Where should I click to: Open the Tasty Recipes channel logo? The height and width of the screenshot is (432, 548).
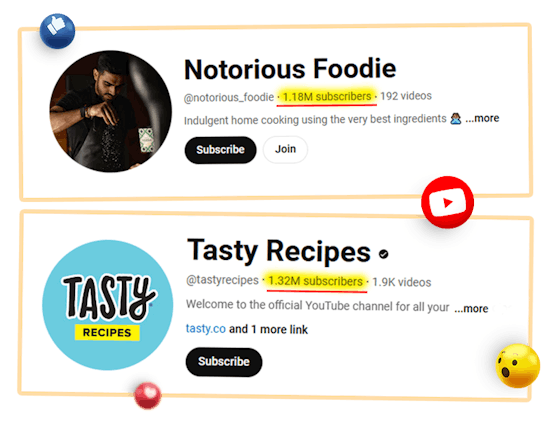pyautogui.click(x=108, y=305)
